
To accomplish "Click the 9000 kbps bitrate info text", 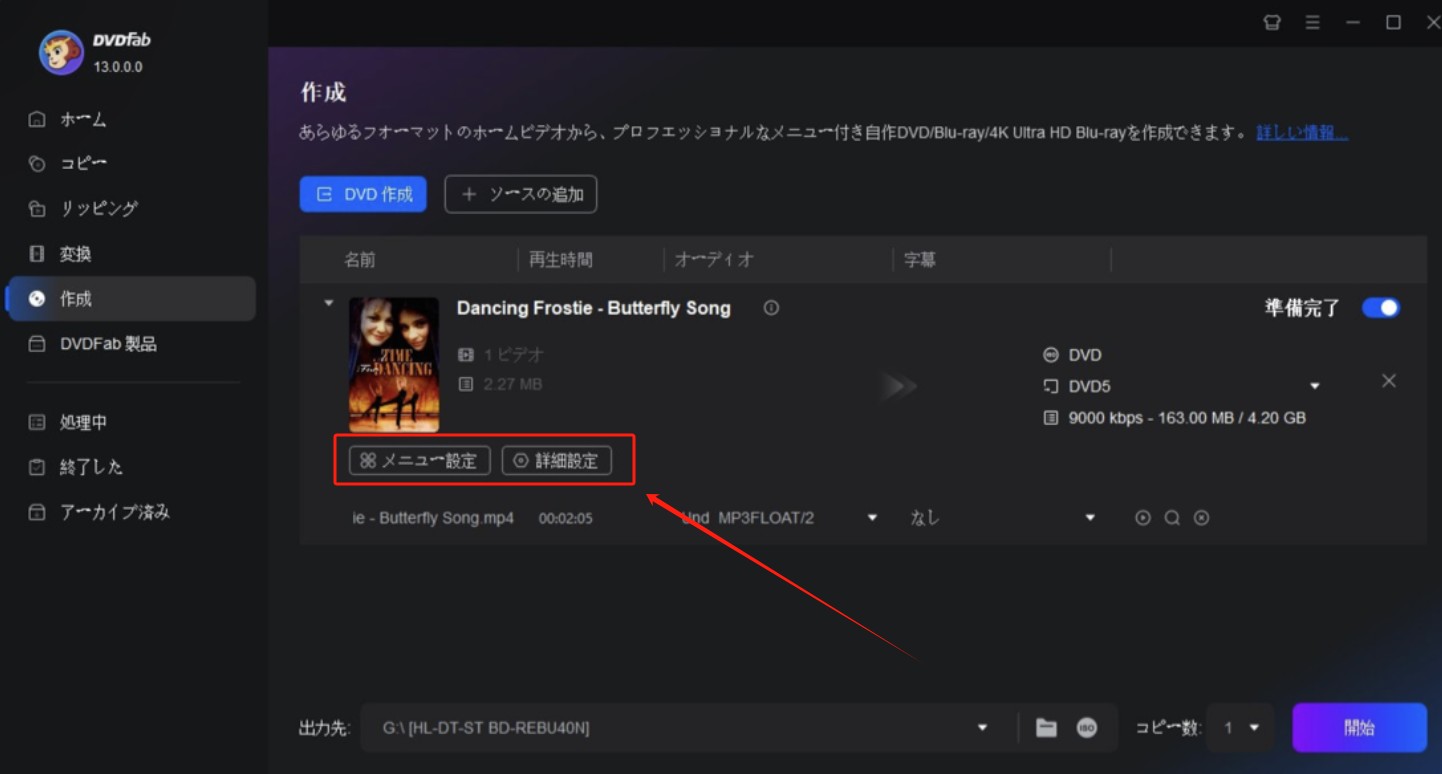I will [x=1187, y=418].
